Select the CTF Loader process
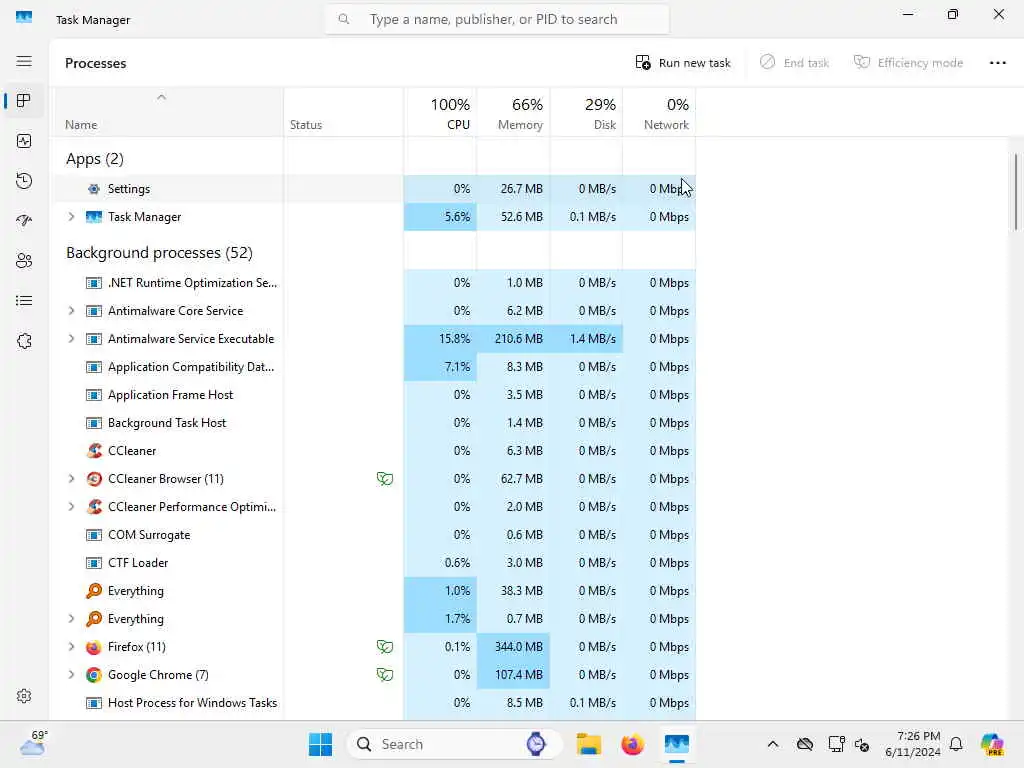 (x=373, y=562)
